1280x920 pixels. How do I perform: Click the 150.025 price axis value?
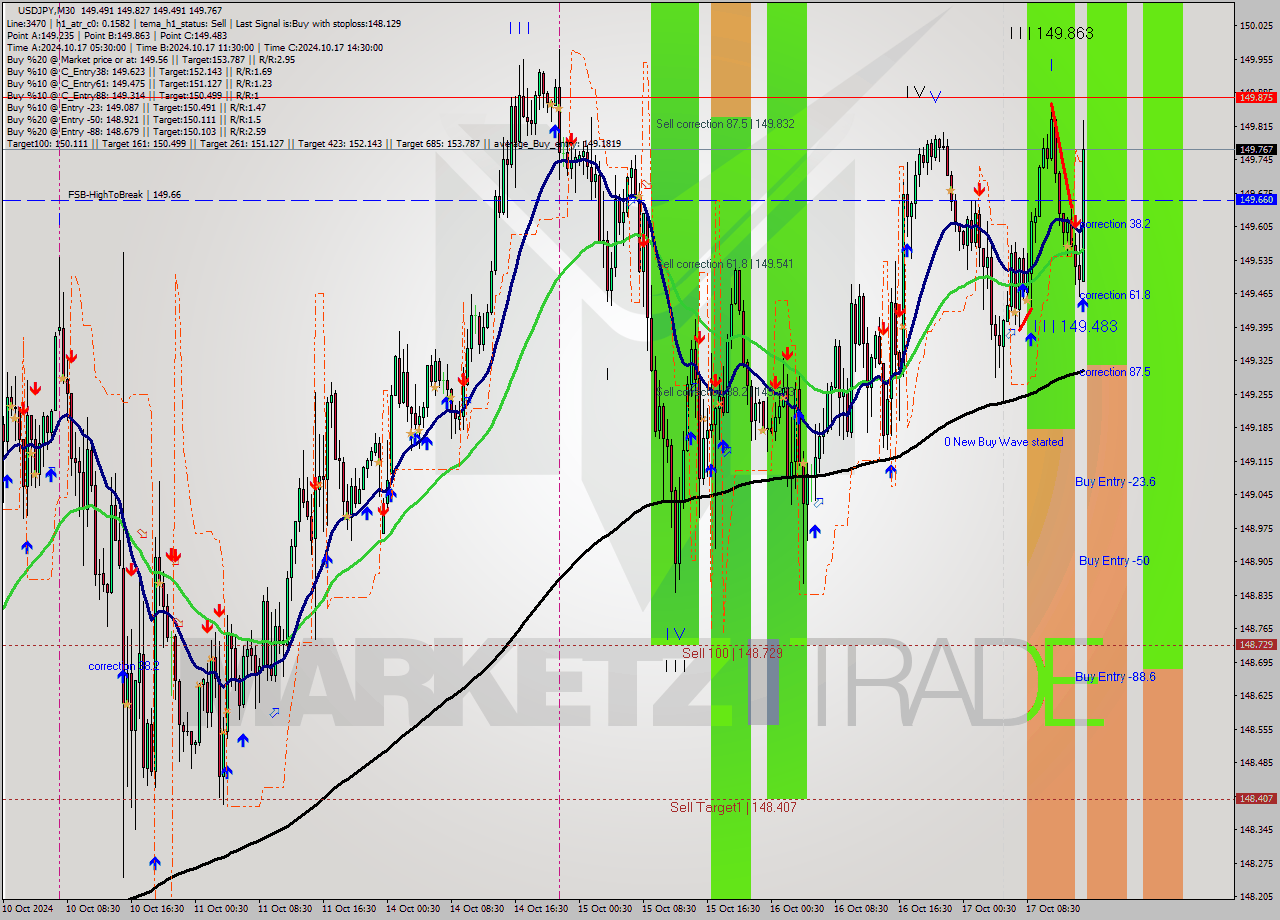tap(1256, 25)
